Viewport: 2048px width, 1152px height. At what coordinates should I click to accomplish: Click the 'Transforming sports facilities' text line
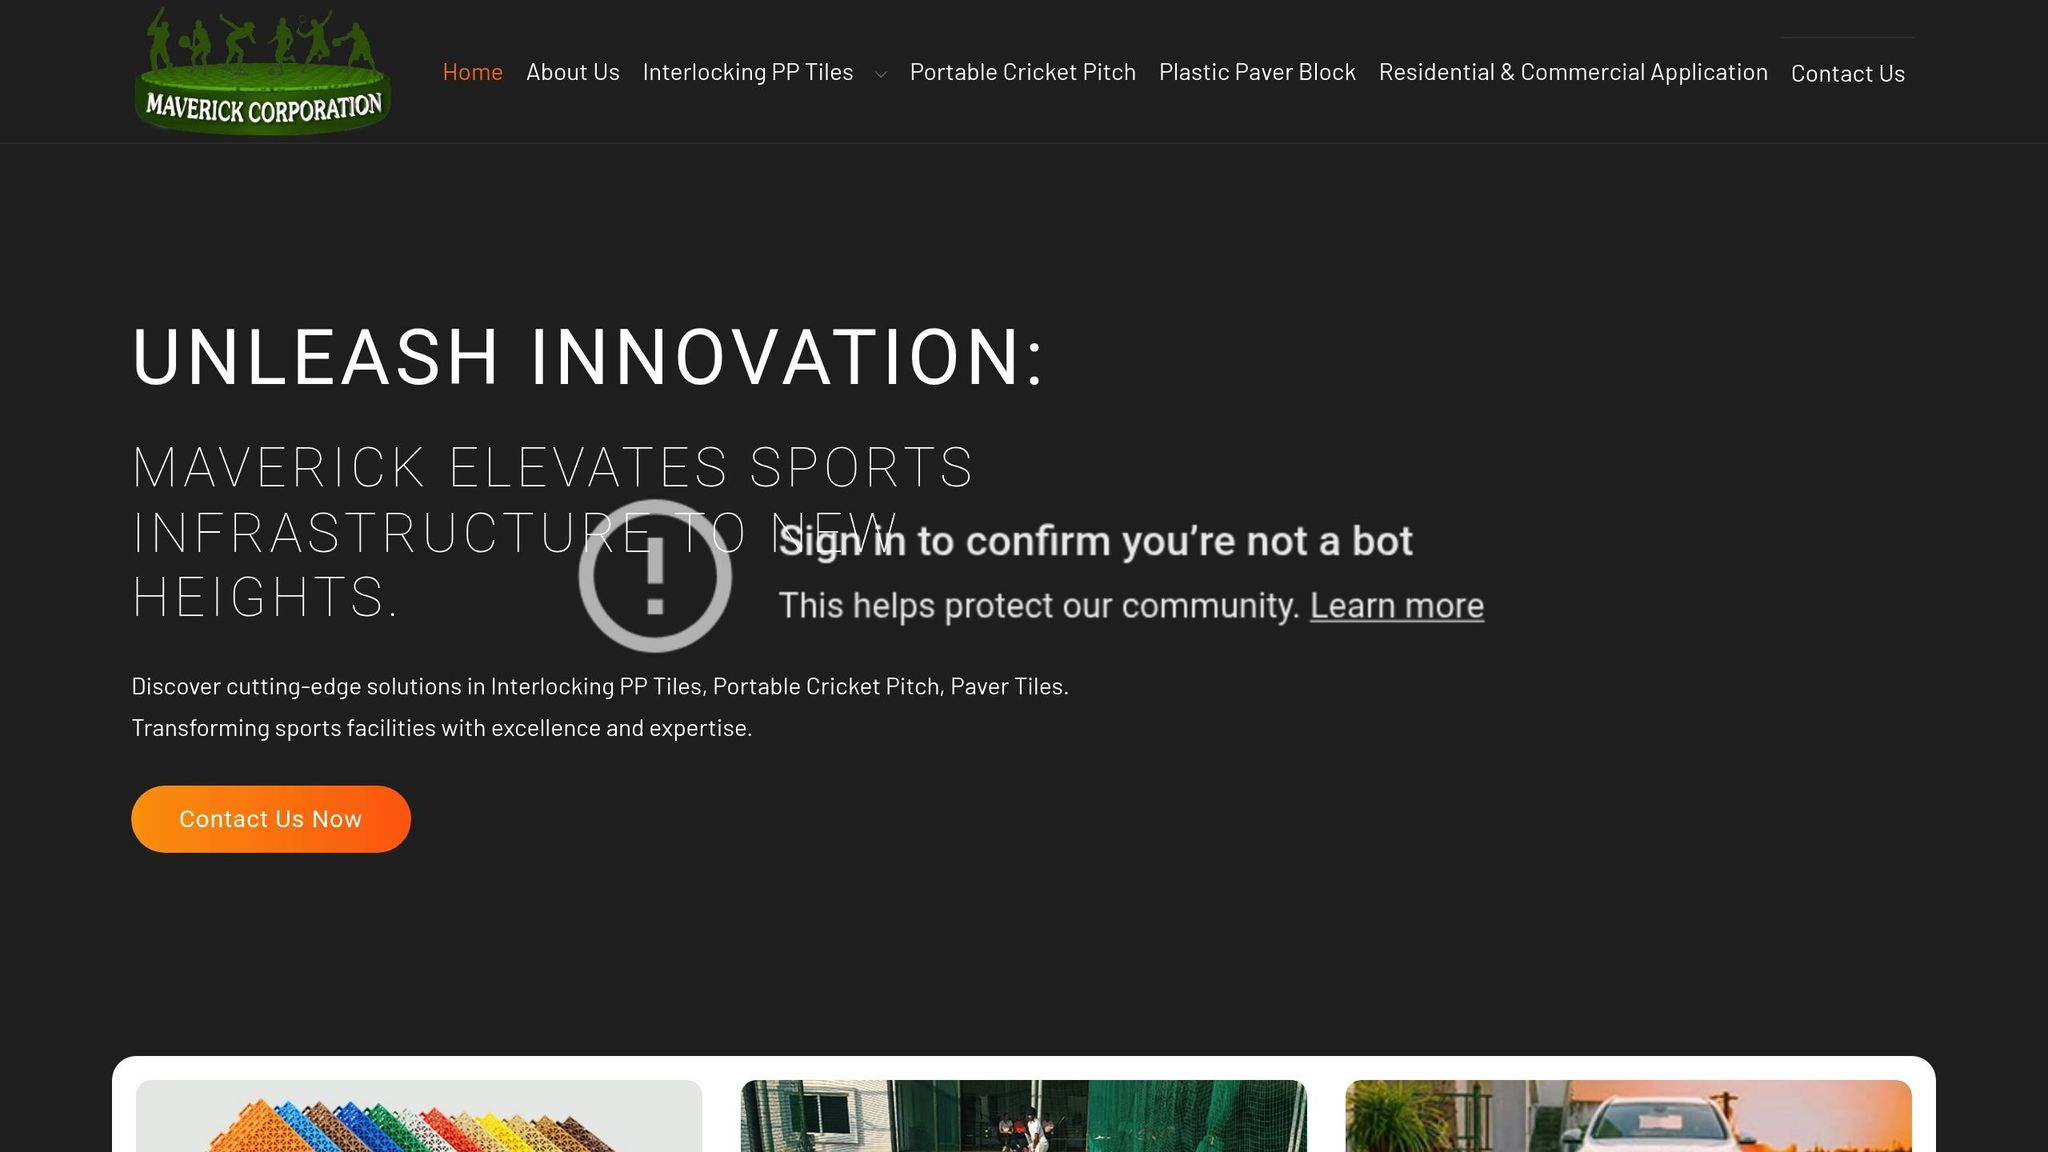(441, 728)
